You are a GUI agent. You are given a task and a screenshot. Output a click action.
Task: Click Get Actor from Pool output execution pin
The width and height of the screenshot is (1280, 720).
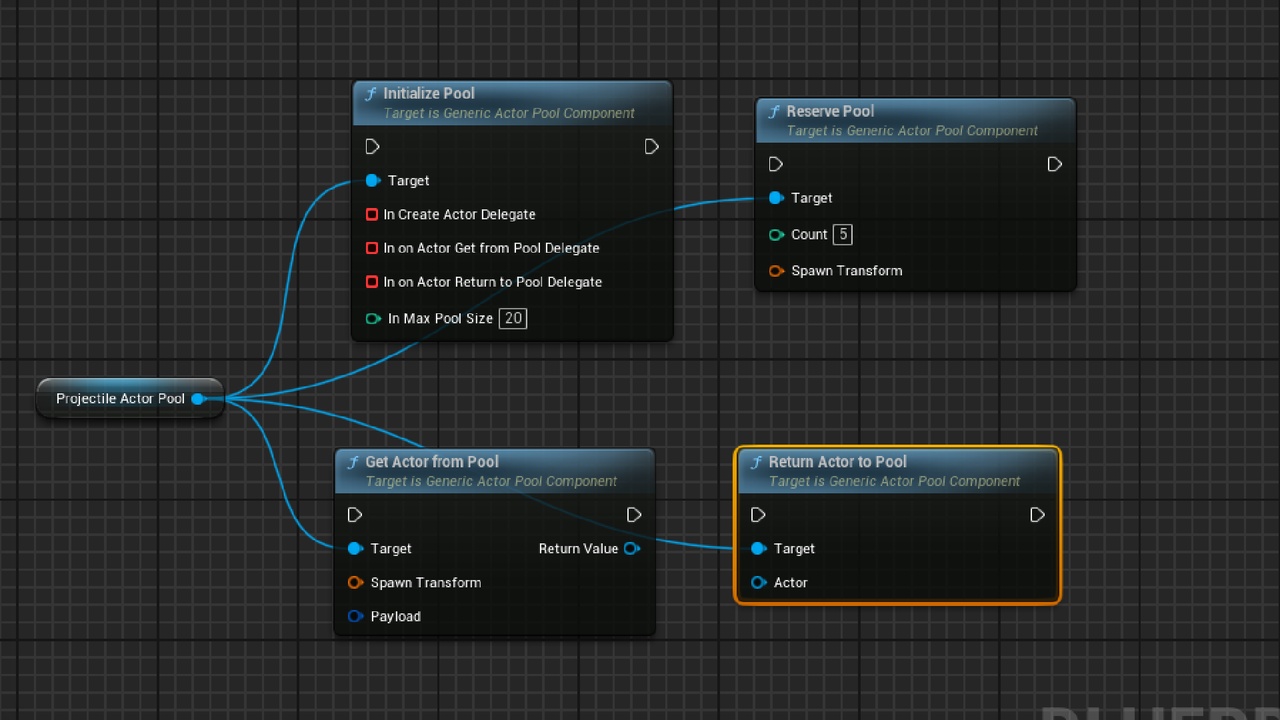(x=634, y=515)
